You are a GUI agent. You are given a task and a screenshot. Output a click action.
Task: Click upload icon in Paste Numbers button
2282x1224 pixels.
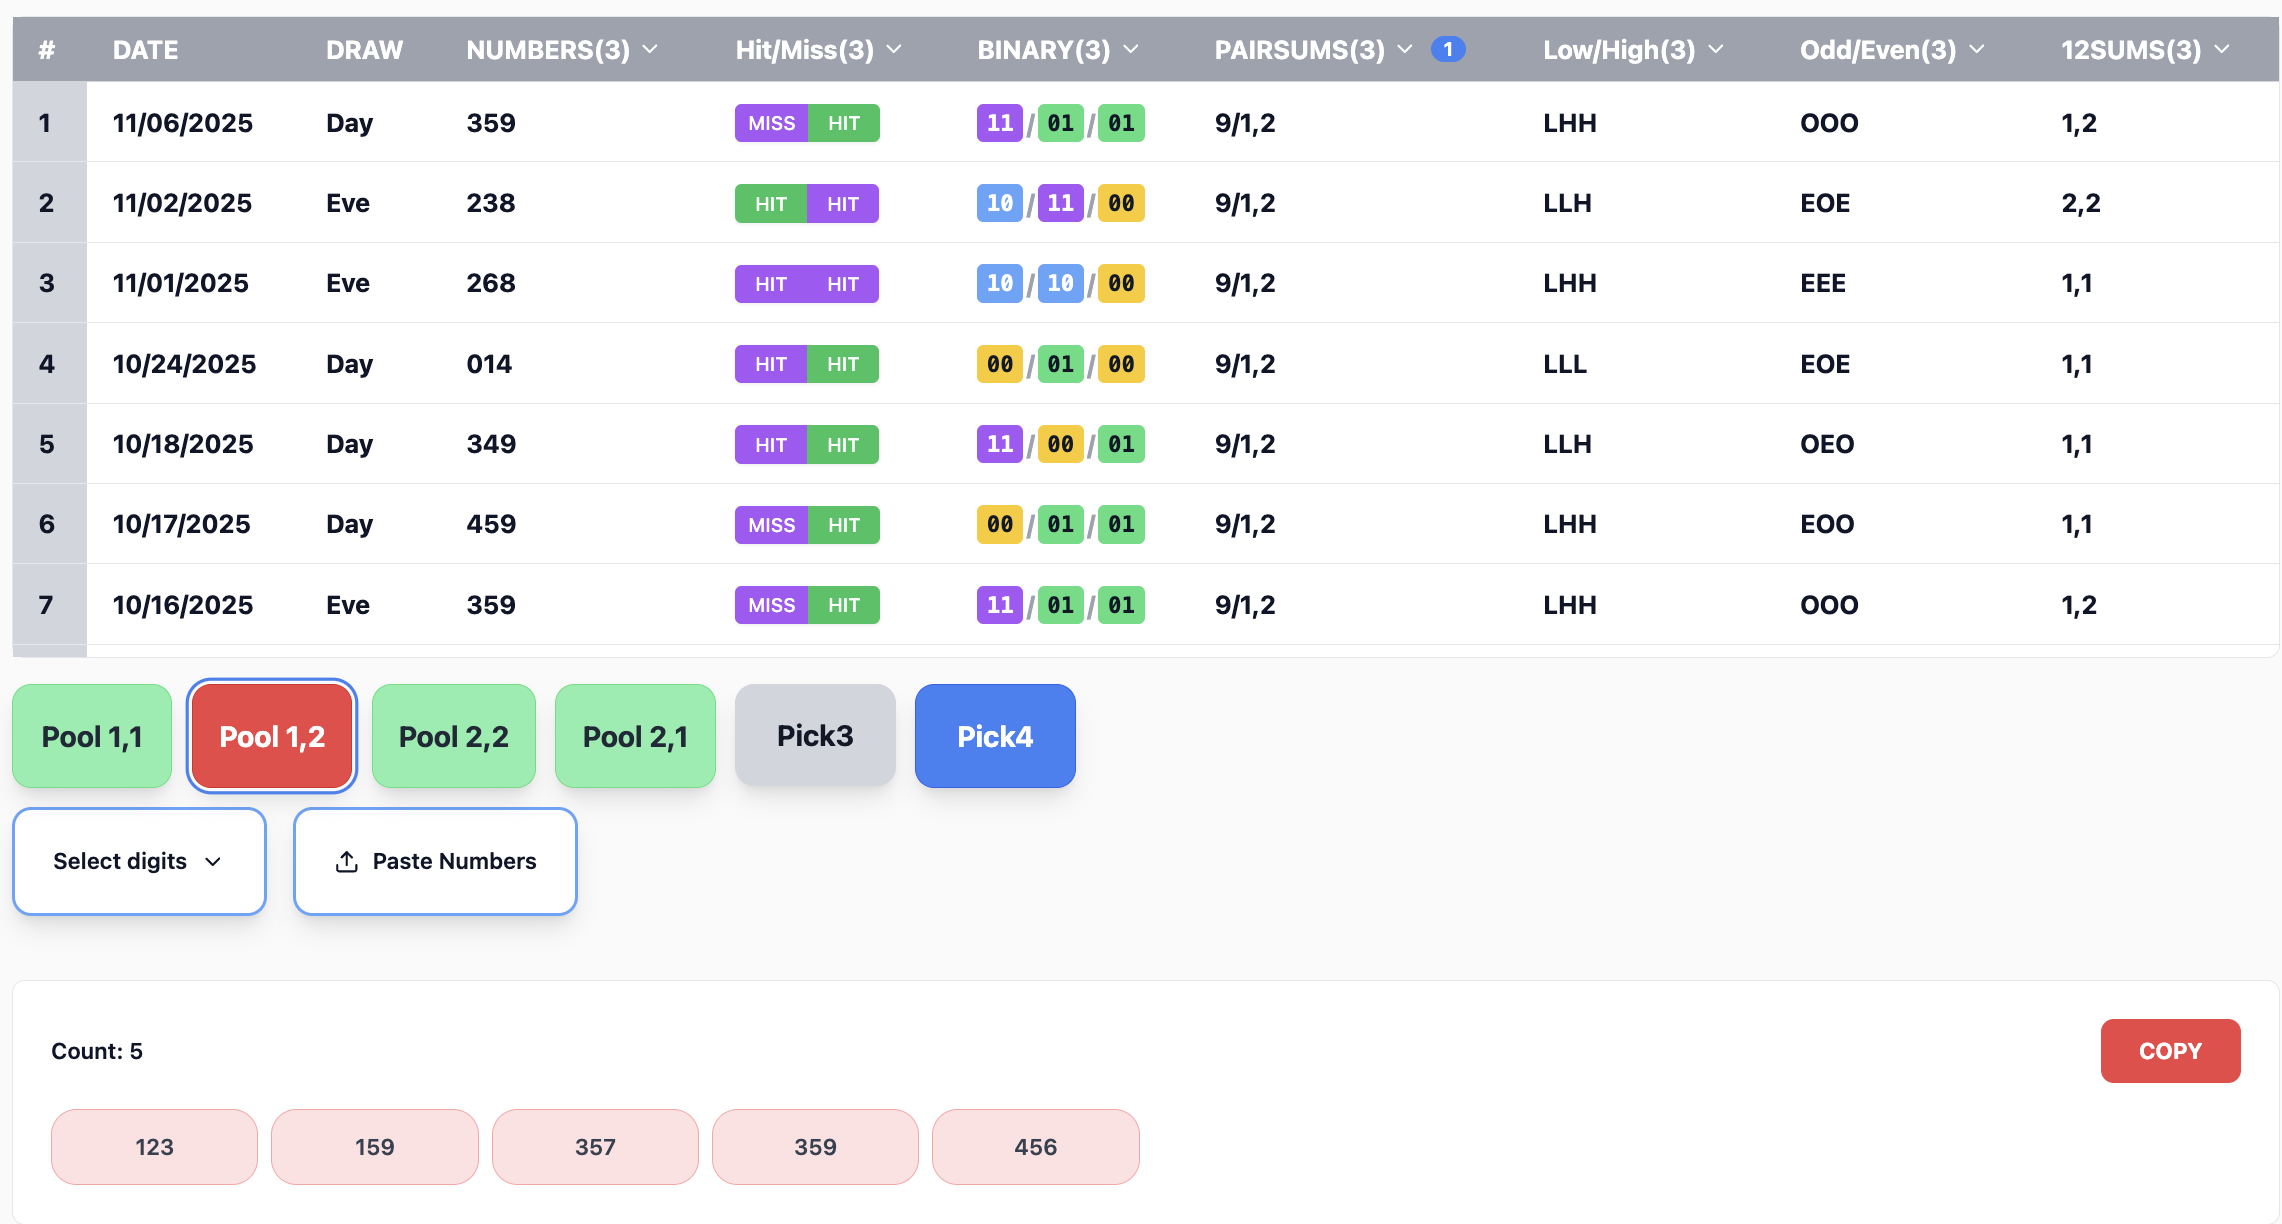[346, 862]
